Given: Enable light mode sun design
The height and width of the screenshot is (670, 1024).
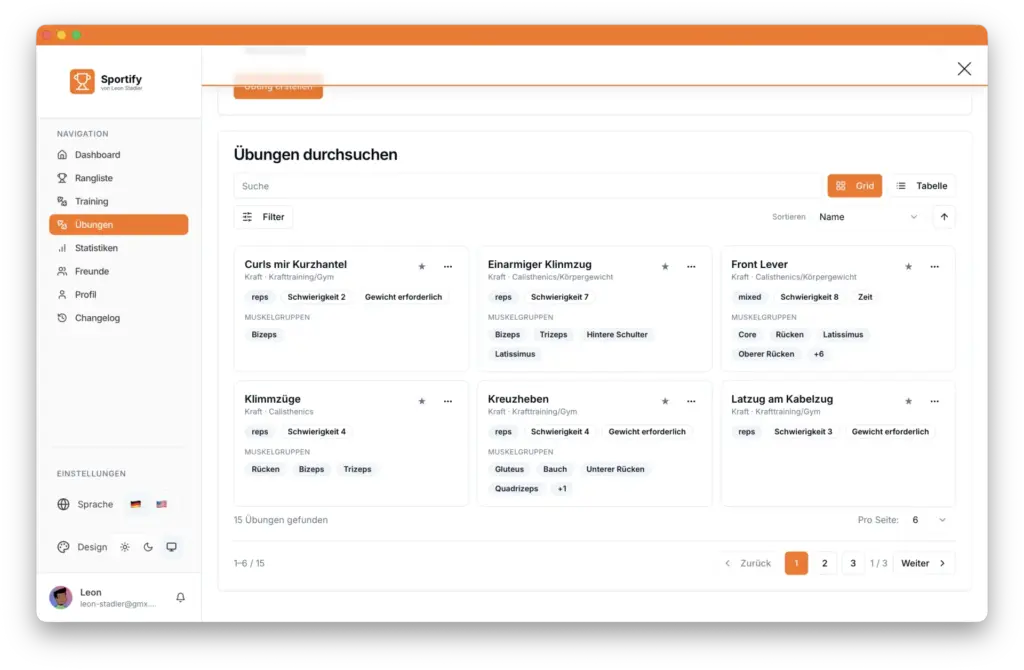Looking at the screenshot, I should pos(125,547).
